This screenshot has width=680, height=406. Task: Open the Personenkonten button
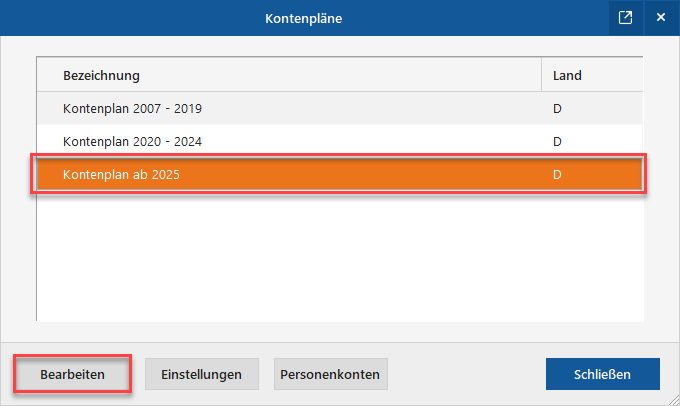pos(330,374)
